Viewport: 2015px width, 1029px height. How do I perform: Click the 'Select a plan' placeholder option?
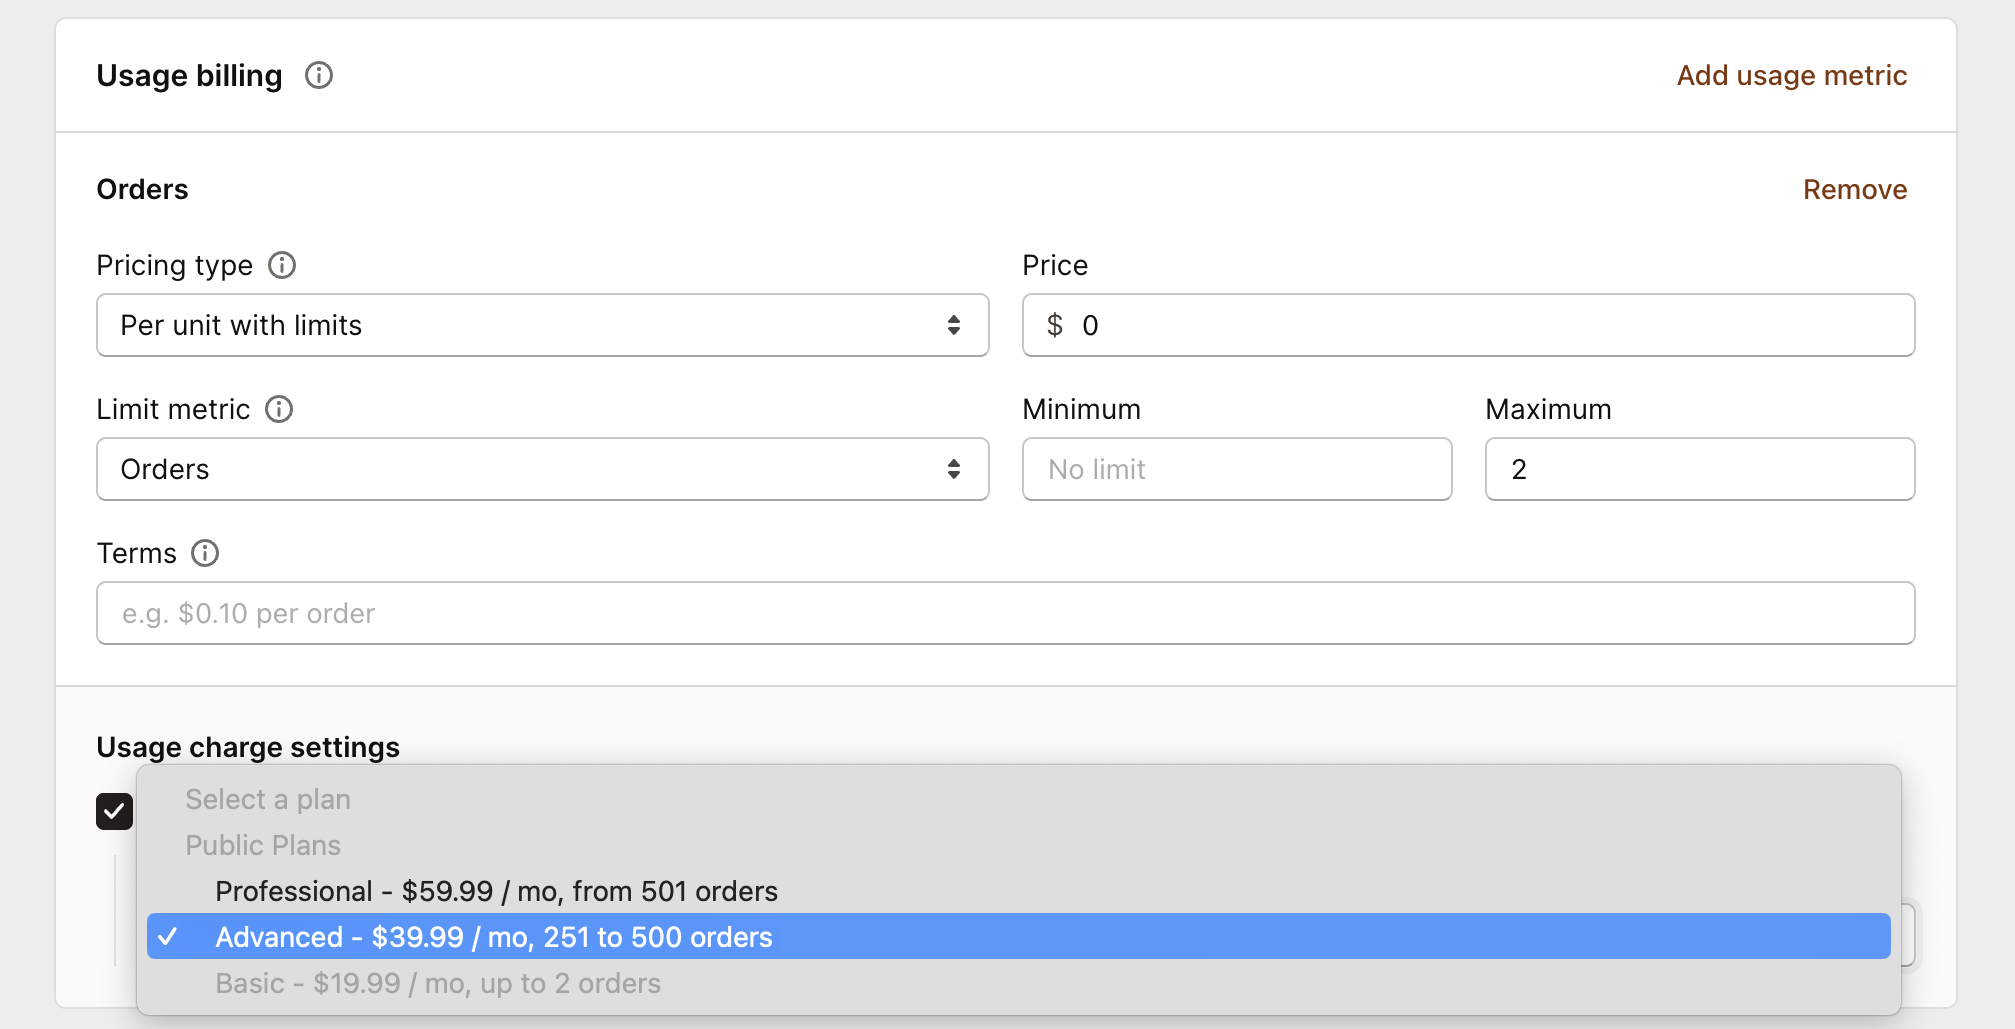click(x=268, y=799)
